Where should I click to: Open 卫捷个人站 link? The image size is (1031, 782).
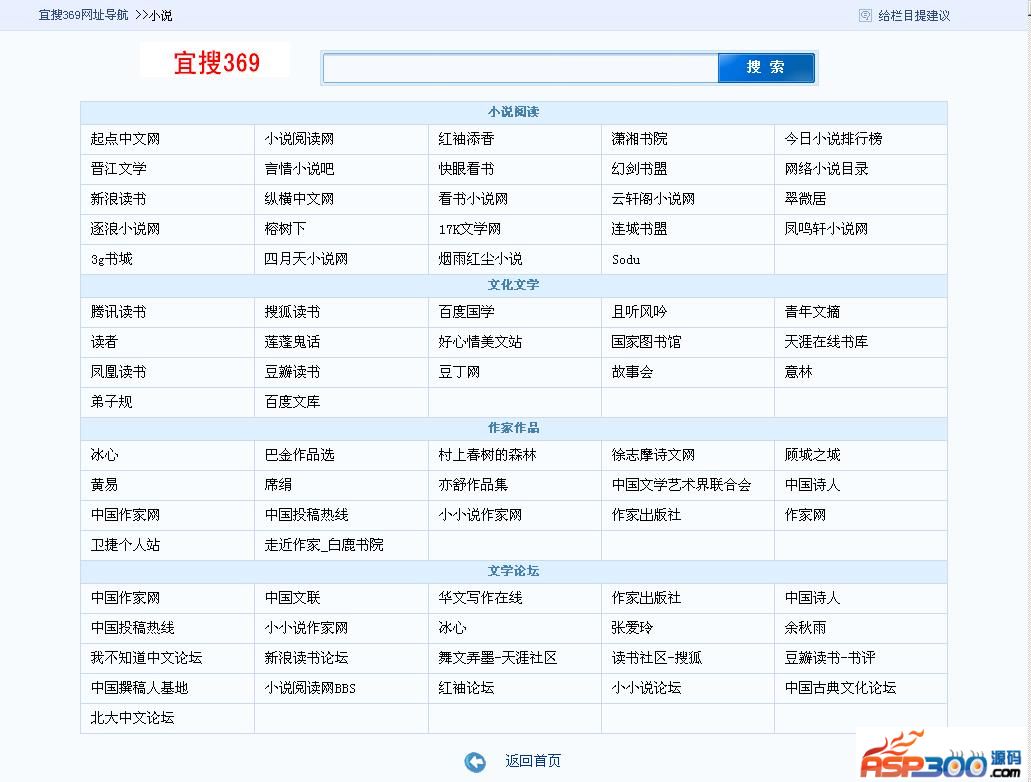coord(125,545)
